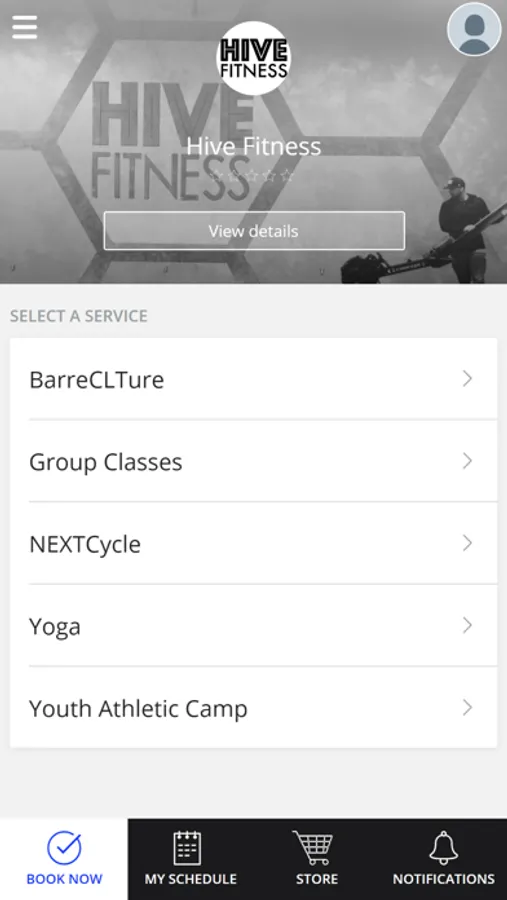This screenshot has height=900, width=507.
Task: Tap the Hive Fitness title text
Action: click(x=254, y=146)
